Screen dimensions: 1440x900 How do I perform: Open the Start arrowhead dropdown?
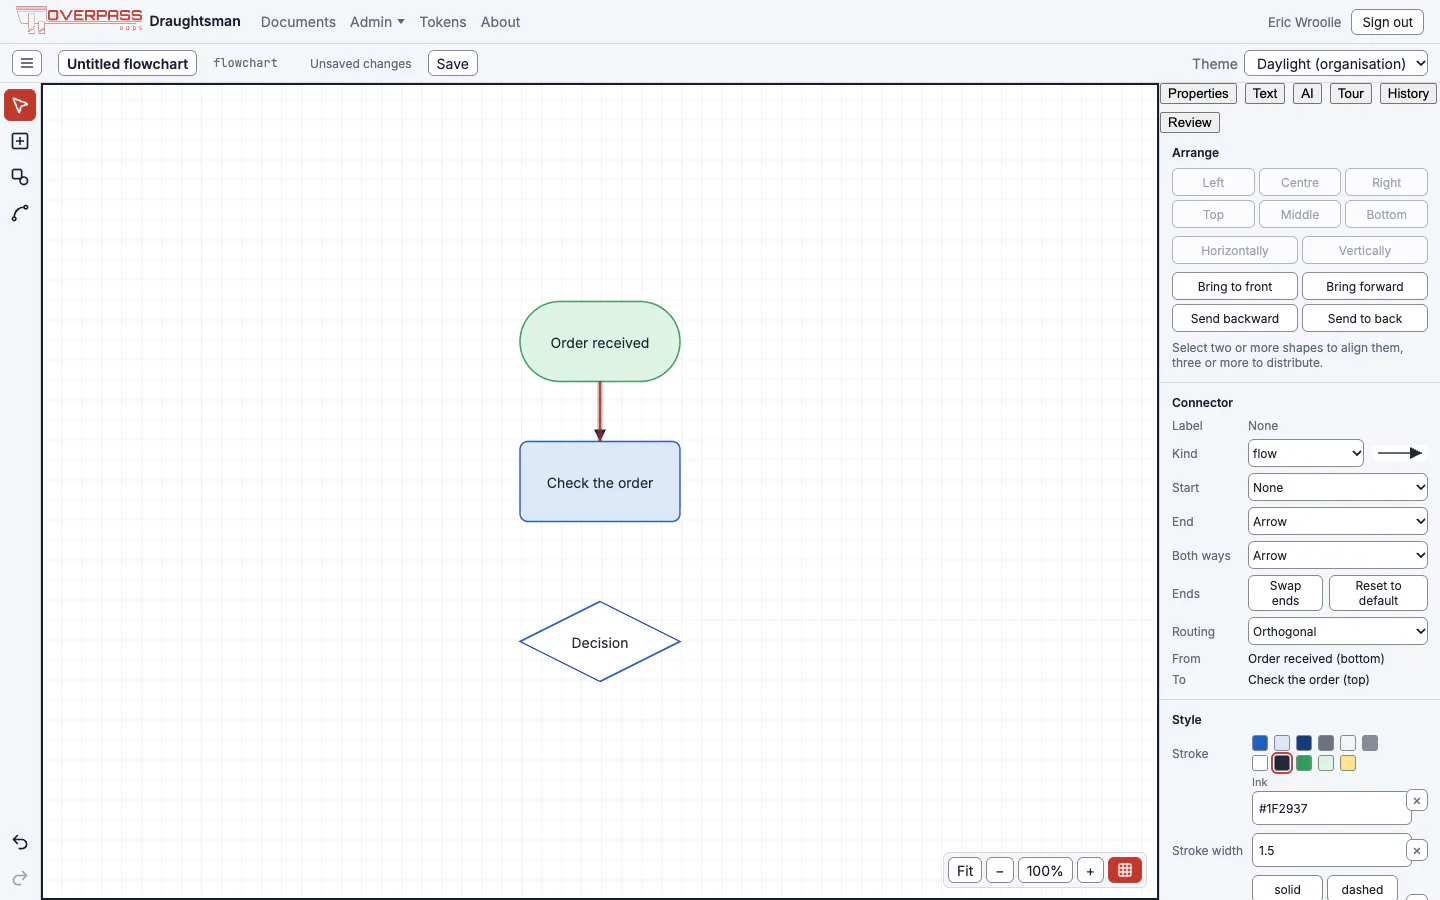1338,487
